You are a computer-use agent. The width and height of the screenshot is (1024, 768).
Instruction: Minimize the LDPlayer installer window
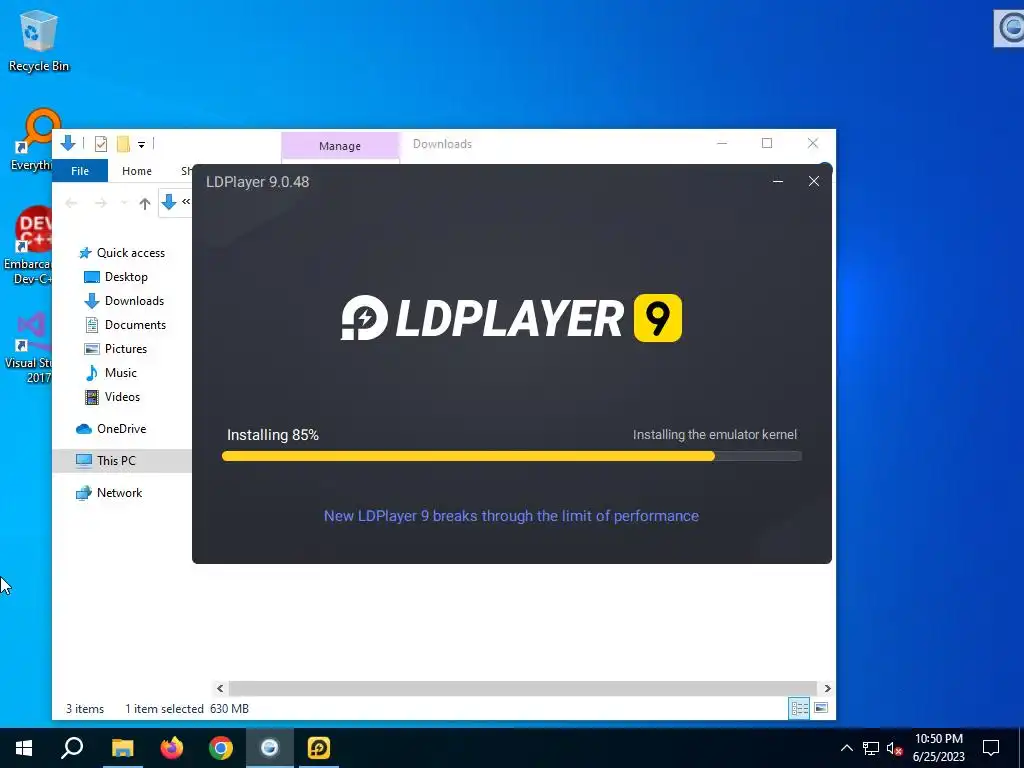(778, 182)
